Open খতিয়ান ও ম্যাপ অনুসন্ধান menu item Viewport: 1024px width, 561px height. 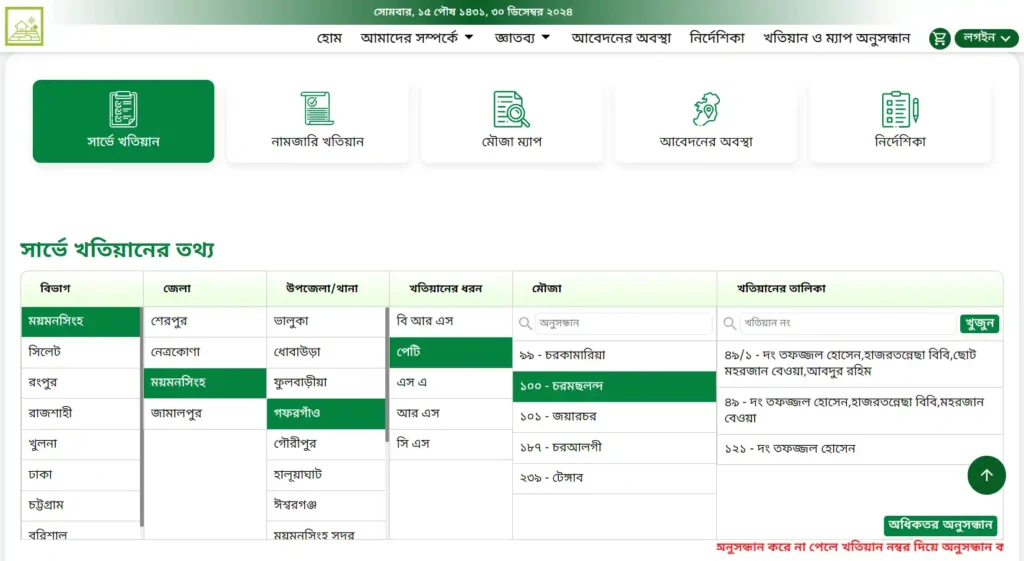[837, 38]
